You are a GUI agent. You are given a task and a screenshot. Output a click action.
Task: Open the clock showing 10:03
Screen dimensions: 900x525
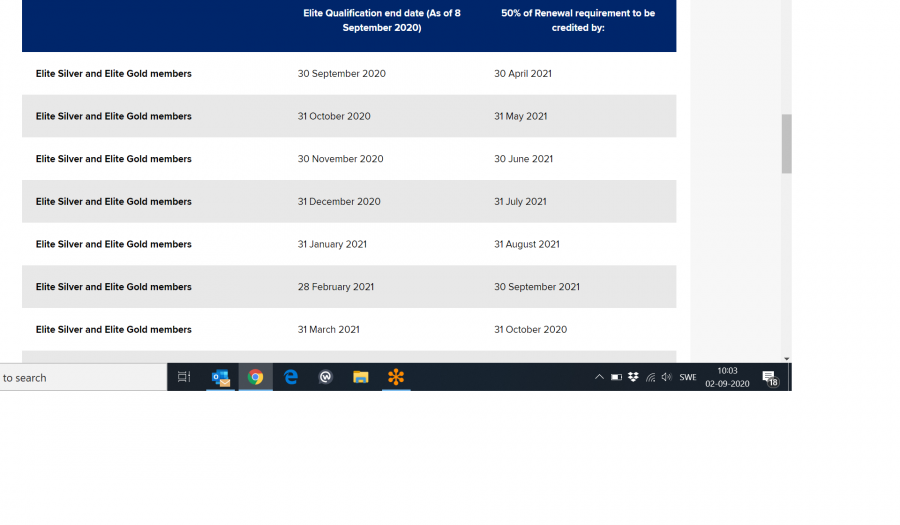pyautogui.click(x=727, y=377)
